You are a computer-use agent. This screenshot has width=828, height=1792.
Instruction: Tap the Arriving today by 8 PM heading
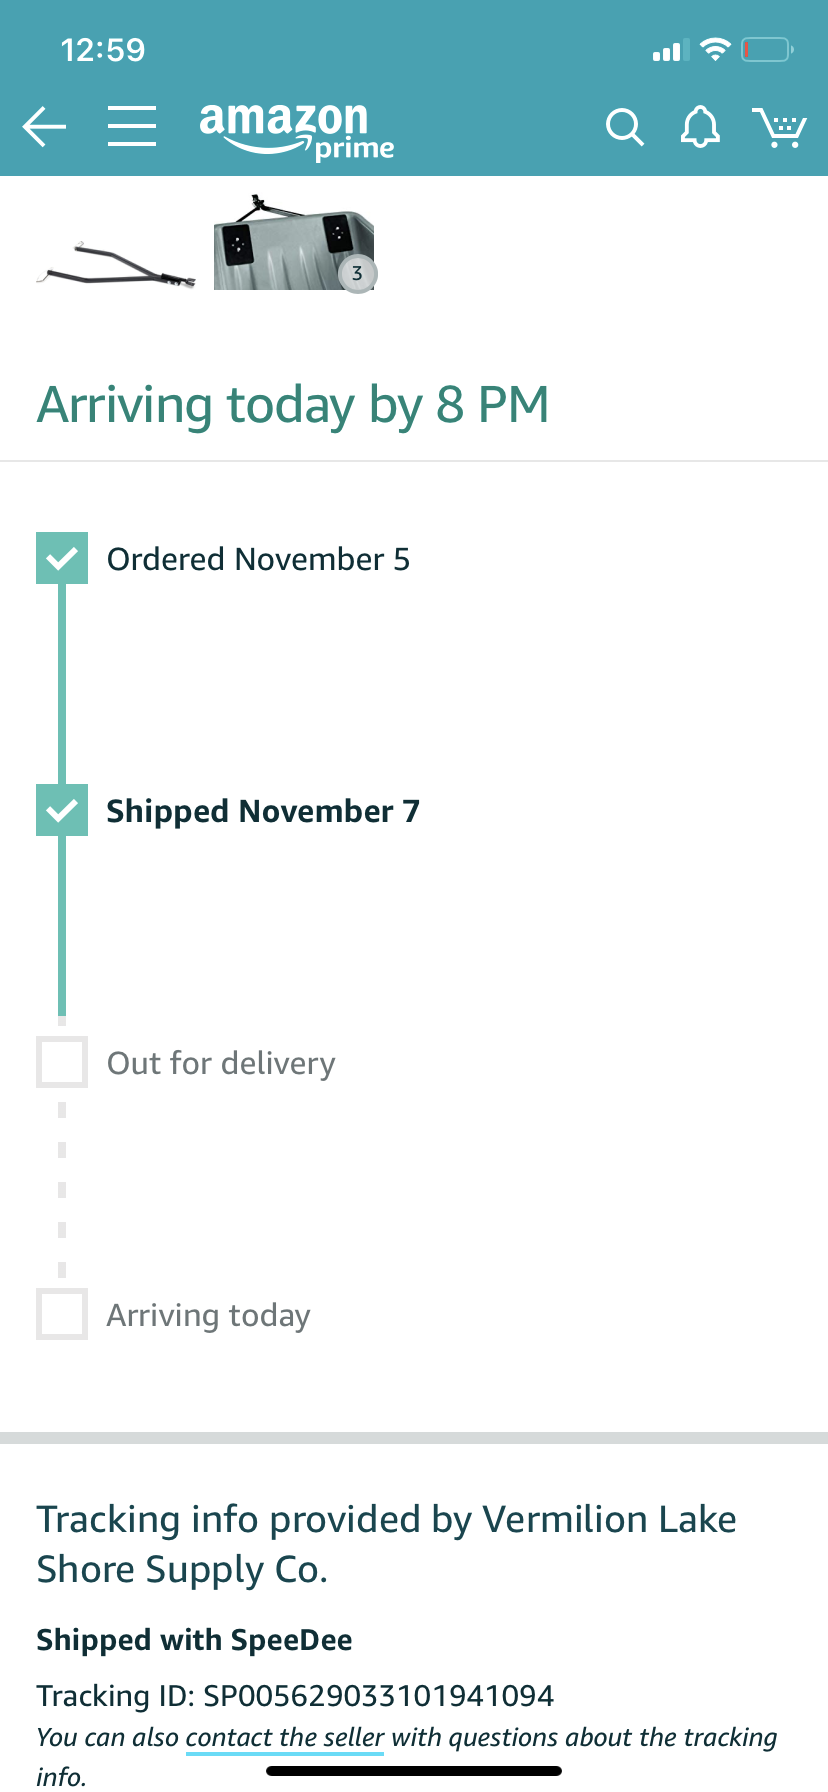pyautogui.click(x=293, y=406)
